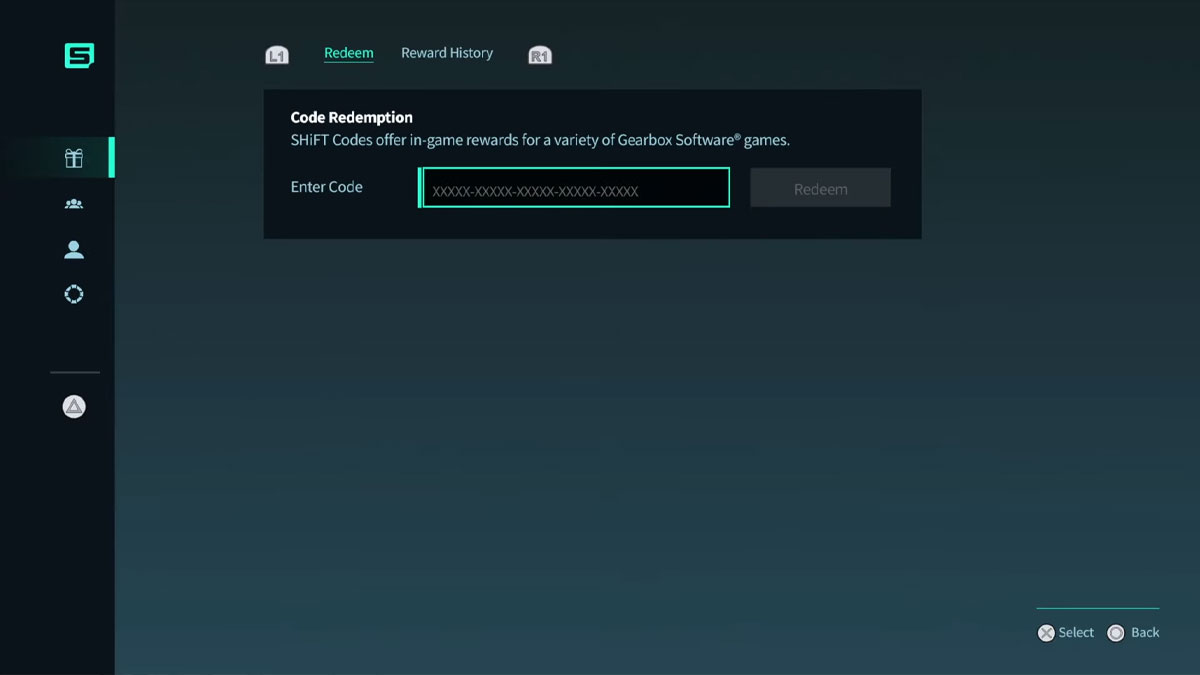Switch to the Reward History tab
This screenshot has width=1200, height=675.
tap(447, 53)
